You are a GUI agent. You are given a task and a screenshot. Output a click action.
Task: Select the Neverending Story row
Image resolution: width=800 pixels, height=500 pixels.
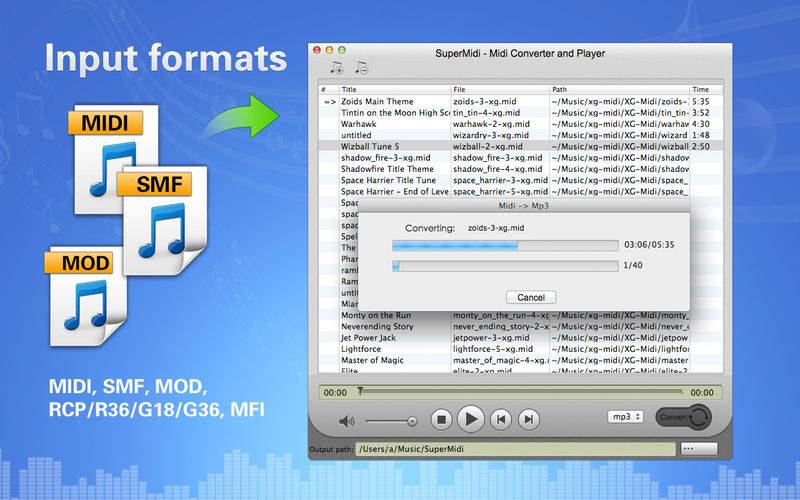[x=520, y=327]
